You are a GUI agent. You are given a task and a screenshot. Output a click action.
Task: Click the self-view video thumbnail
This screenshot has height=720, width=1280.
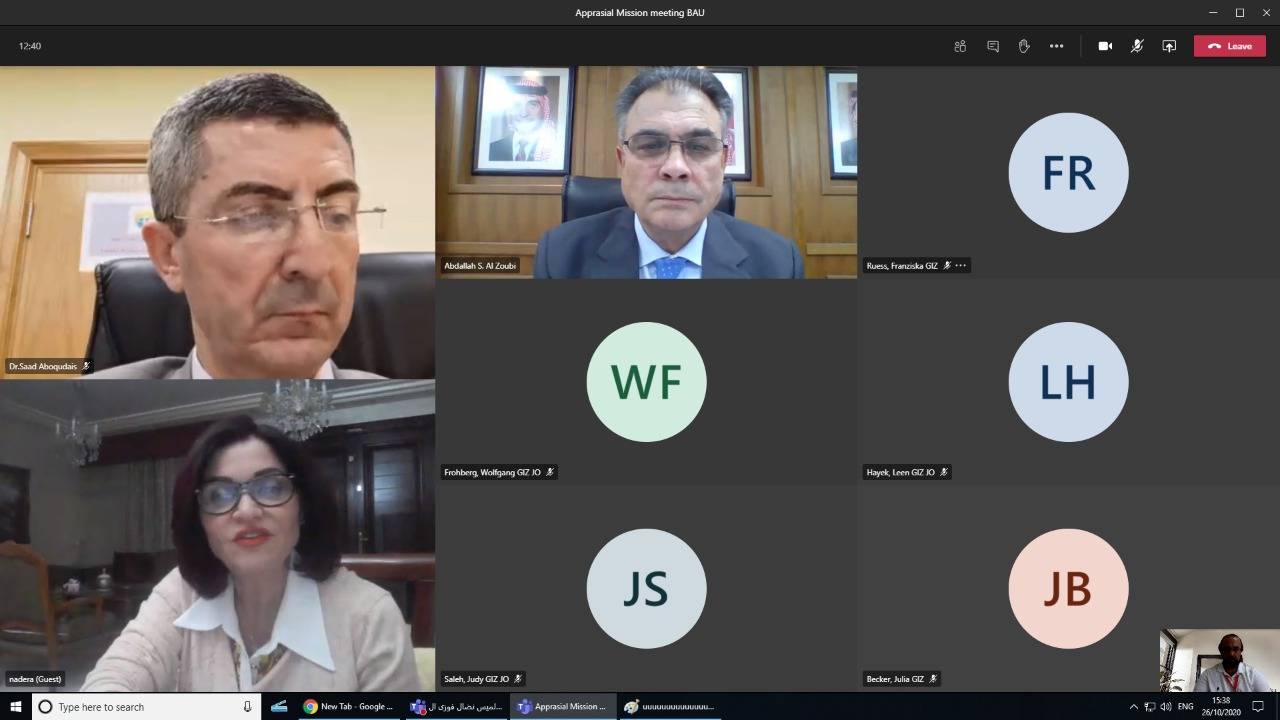(1219, 660)
